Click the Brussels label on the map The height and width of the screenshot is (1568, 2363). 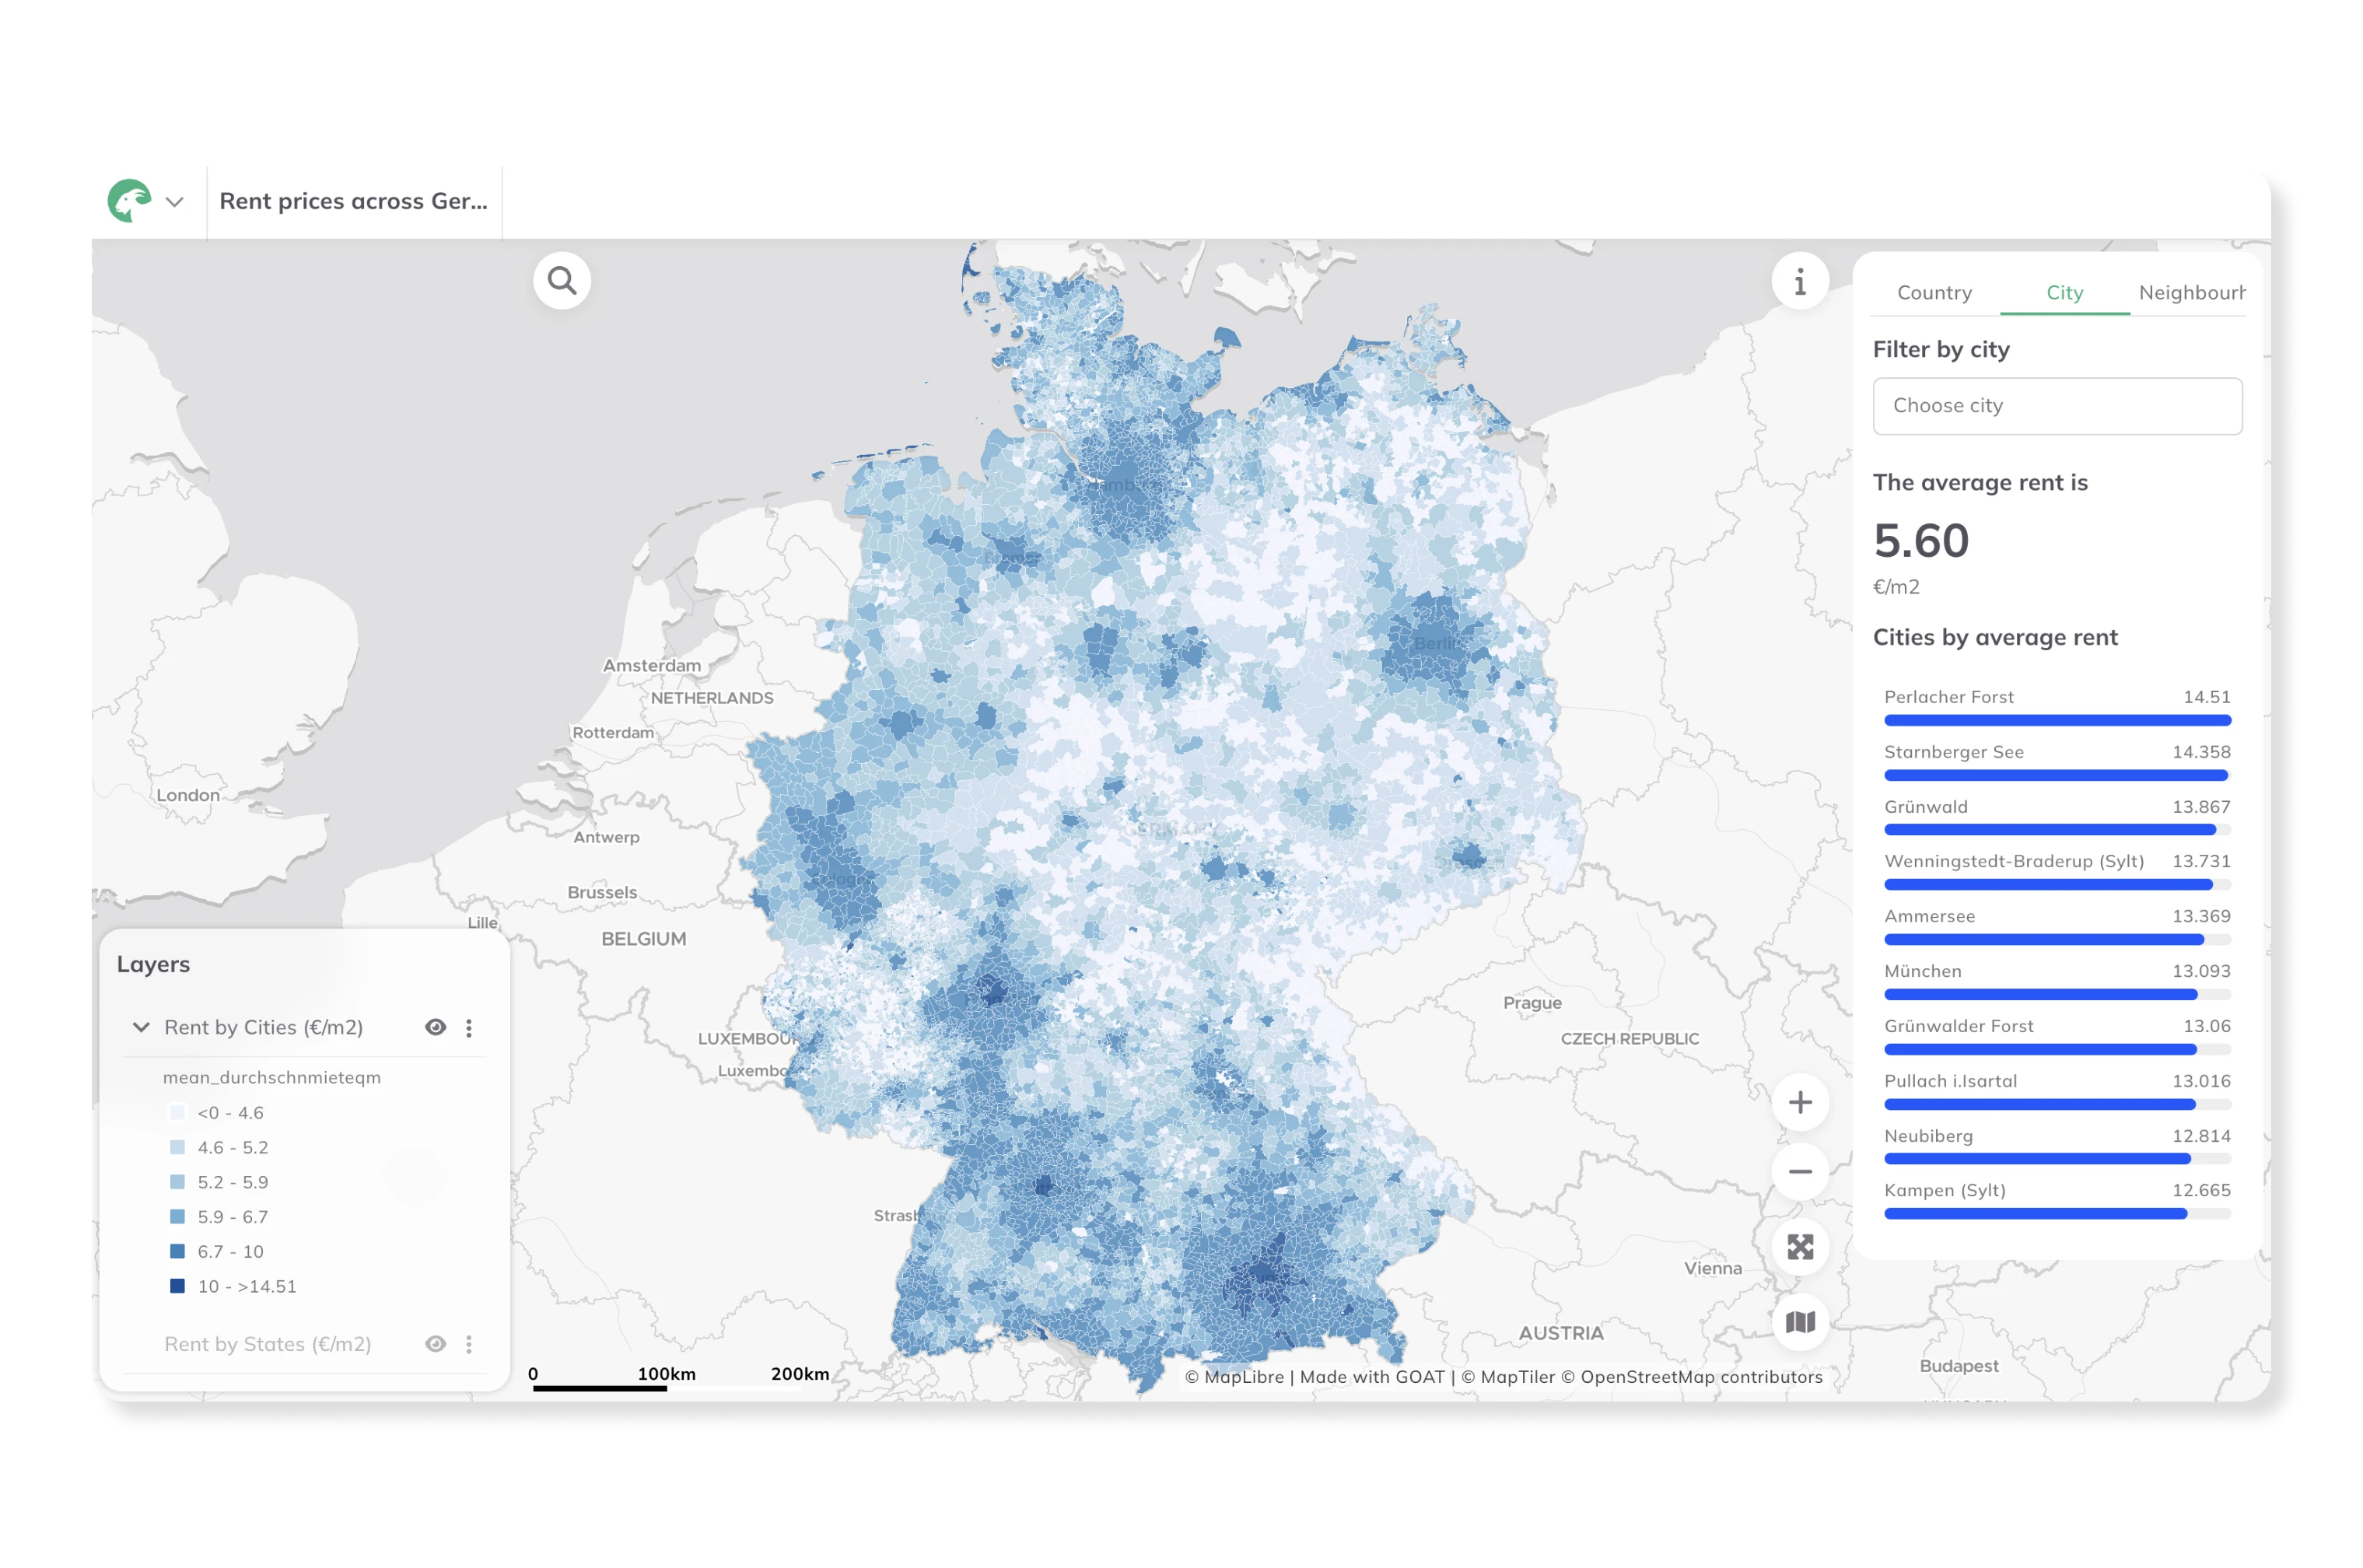(602, 893)
